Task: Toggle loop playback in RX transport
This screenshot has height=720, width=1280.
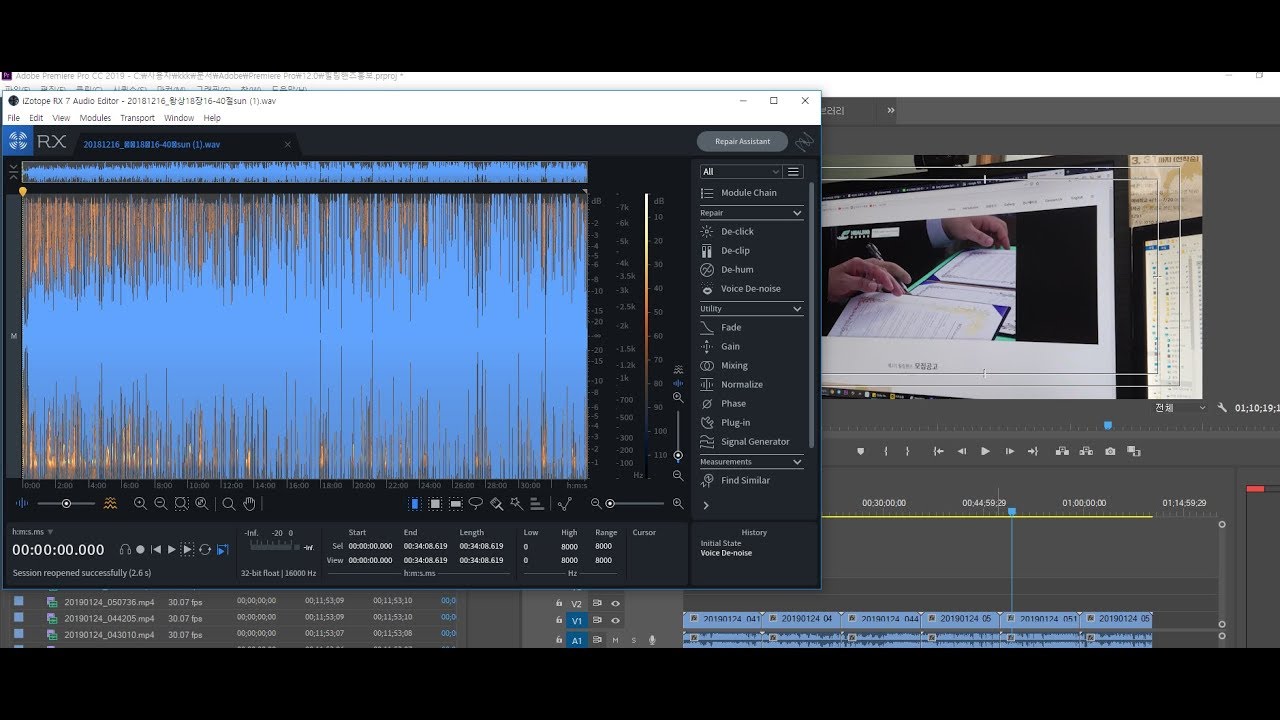Action: pyautogui.click(x=205, y=549)
